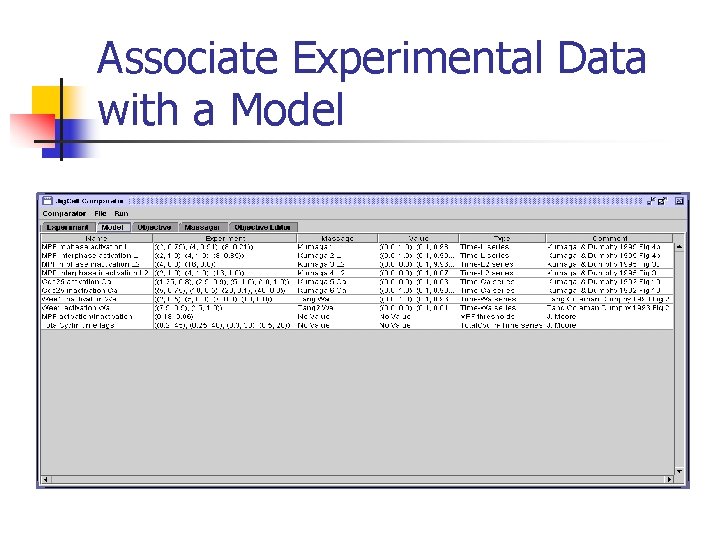
Task: Open the Comparator menu
Action: (64, 214)
